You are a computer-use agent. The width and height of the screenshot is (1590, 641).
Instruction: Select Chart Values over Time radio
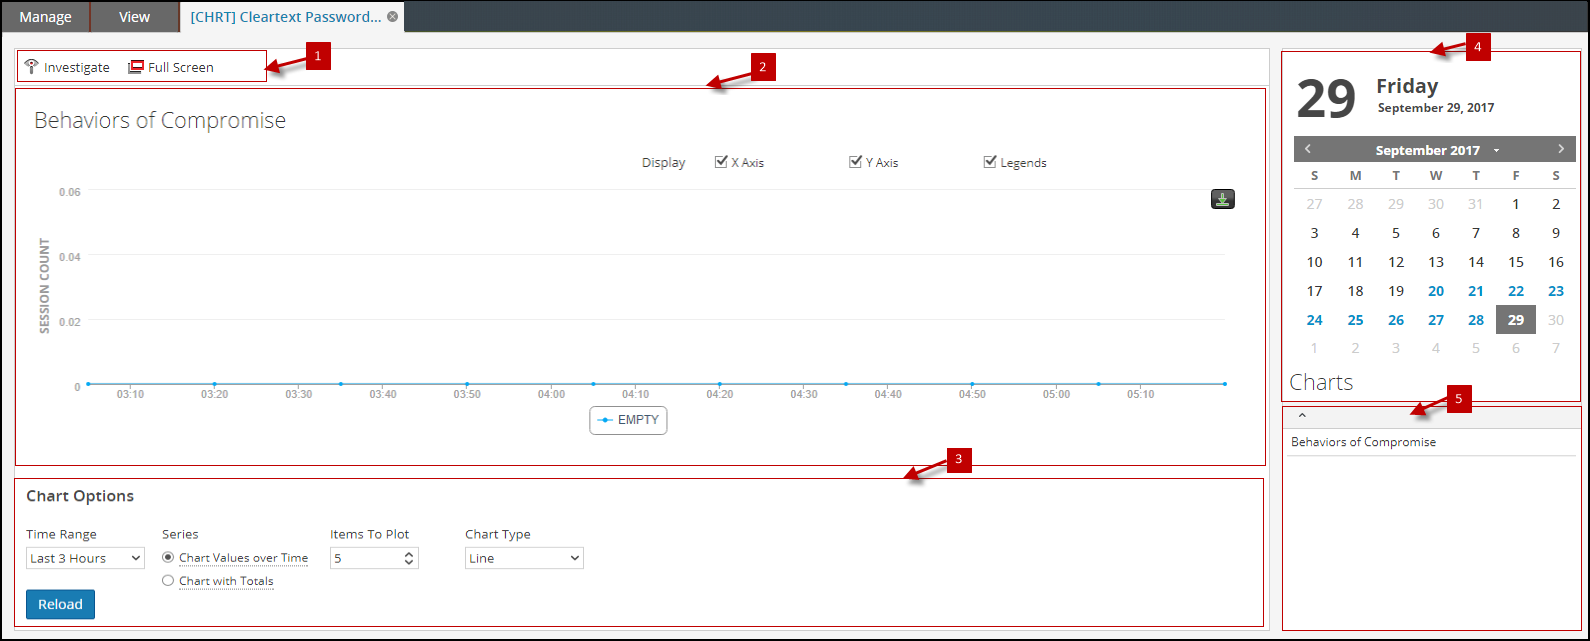(x=168, y=558)
